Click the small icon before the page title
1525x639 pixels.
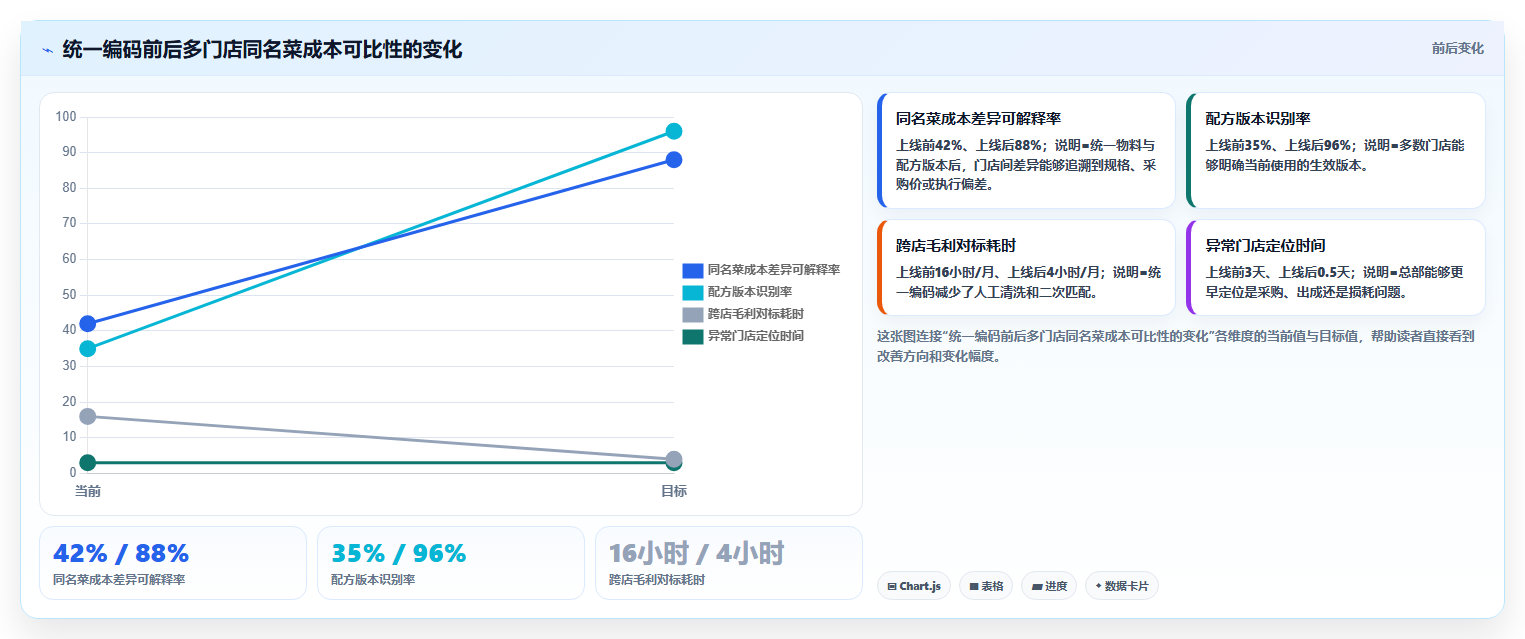(x=47, y=50)
